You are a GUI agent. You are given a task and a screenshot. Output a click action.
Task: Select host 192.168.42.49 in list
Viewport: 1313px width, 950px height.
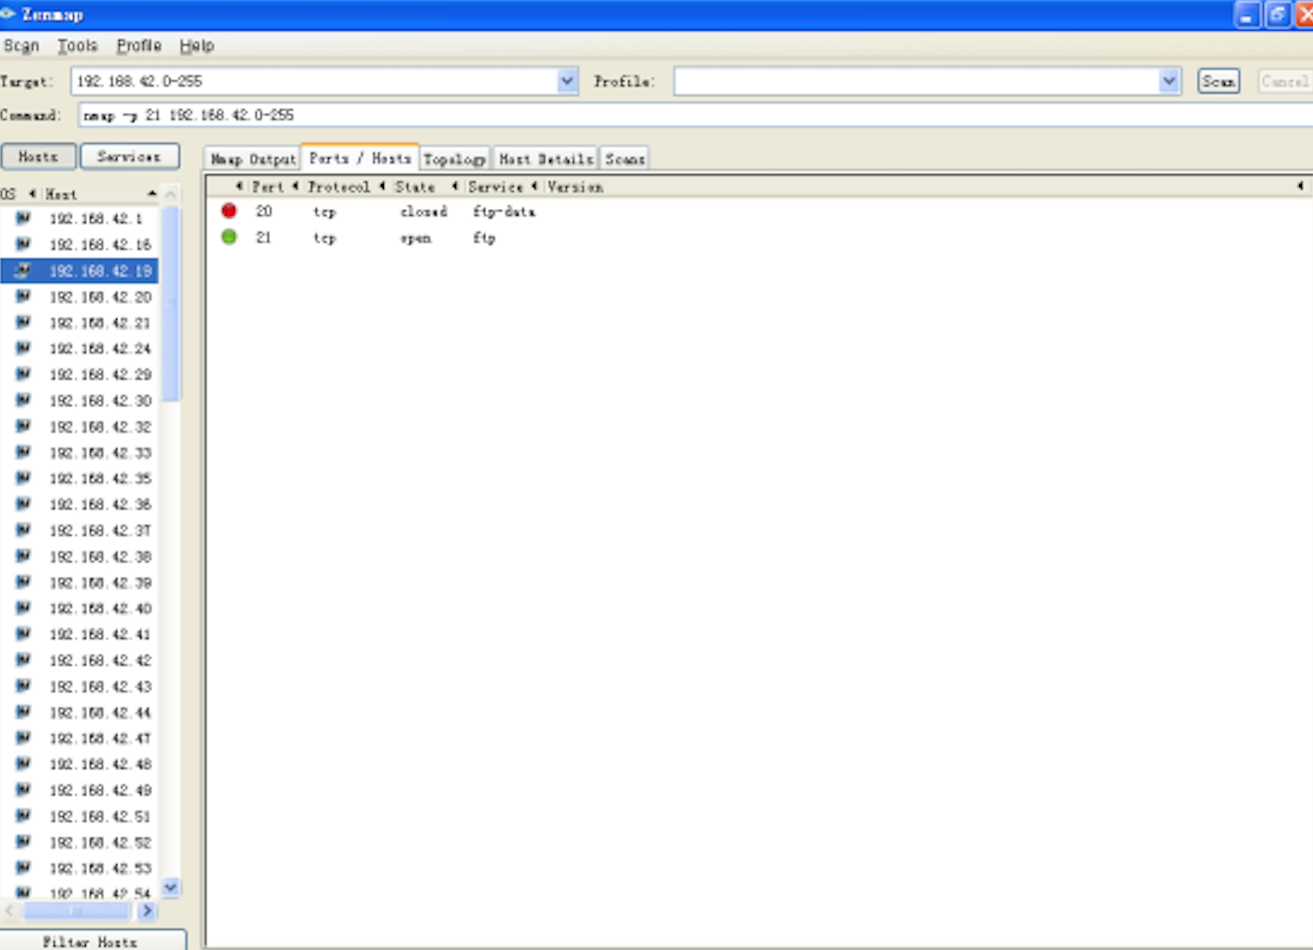(x=101, y=790)
